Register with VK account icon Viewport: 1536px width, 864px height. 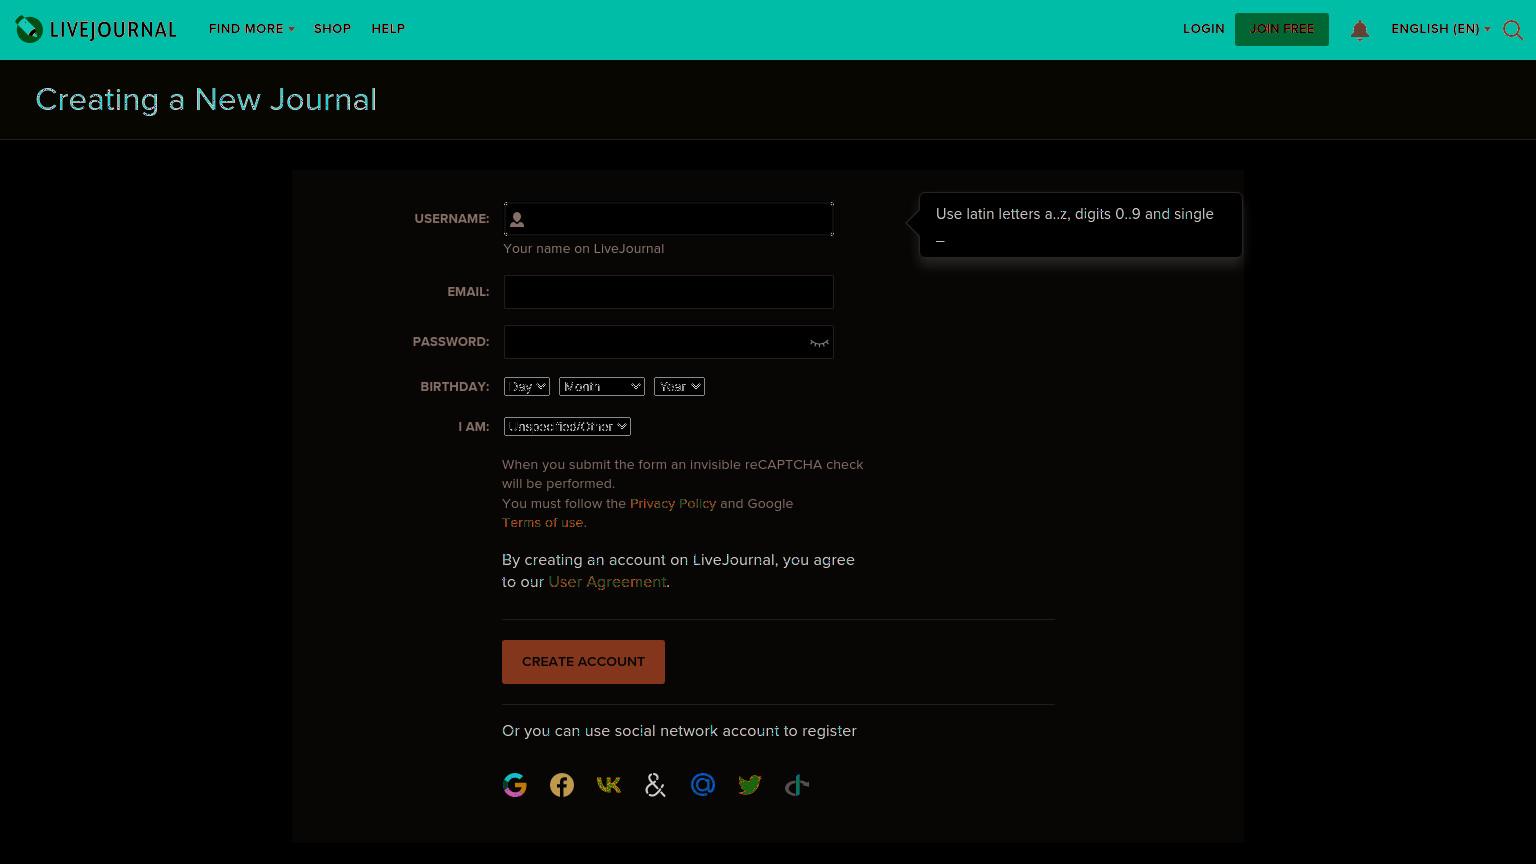(609, 785)
